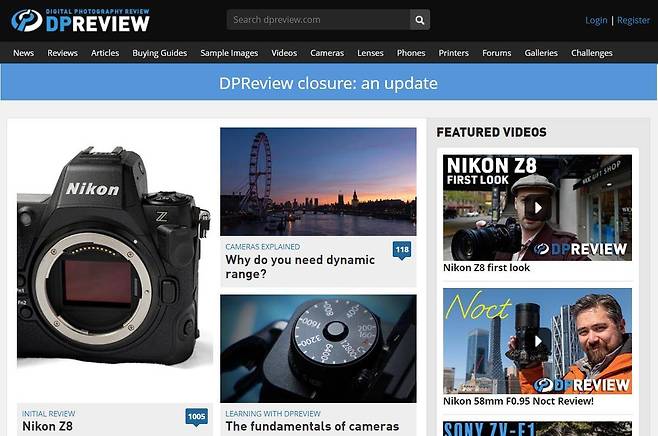Viewport: 658px width, 436px height.
Task: Go to Phones section
Action: point(411,53)
